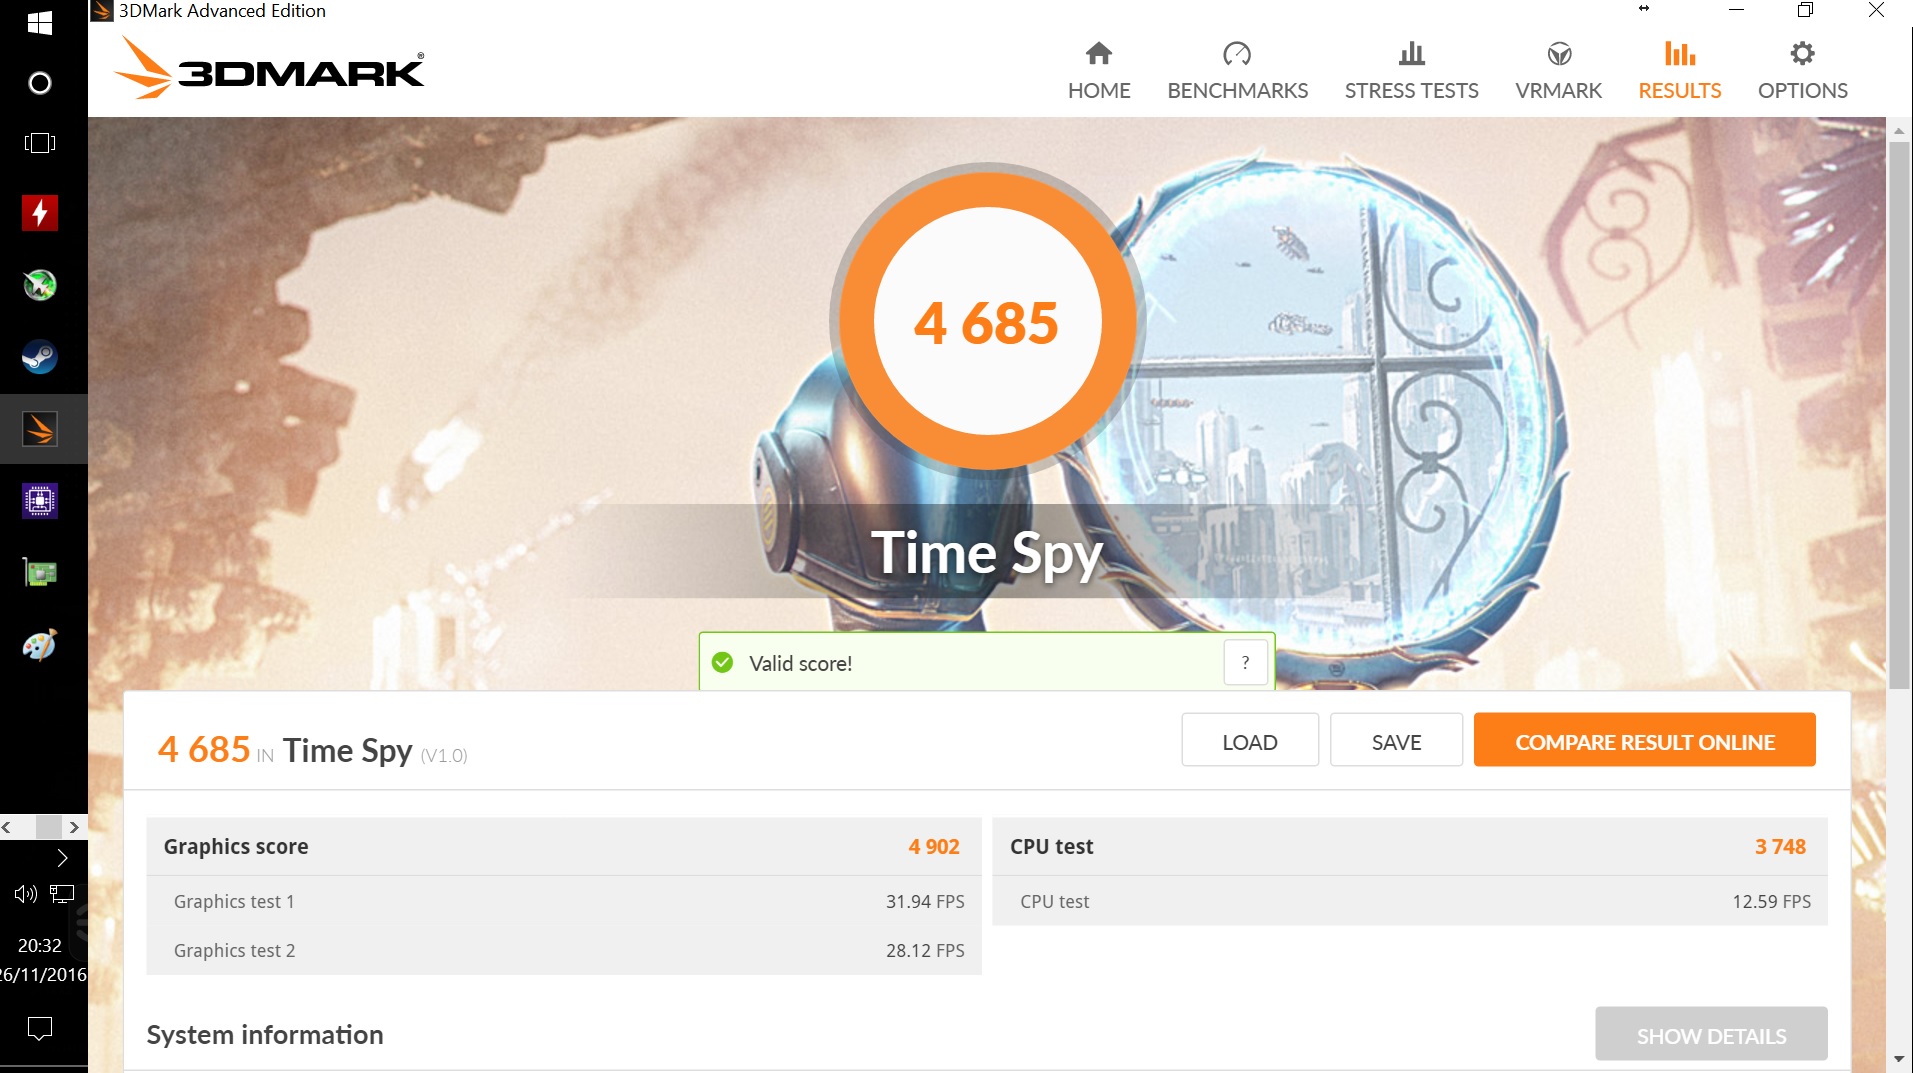Open the OPTIONS tab
This screenshot has height=1073, width=1913.
pos(1802,71)
